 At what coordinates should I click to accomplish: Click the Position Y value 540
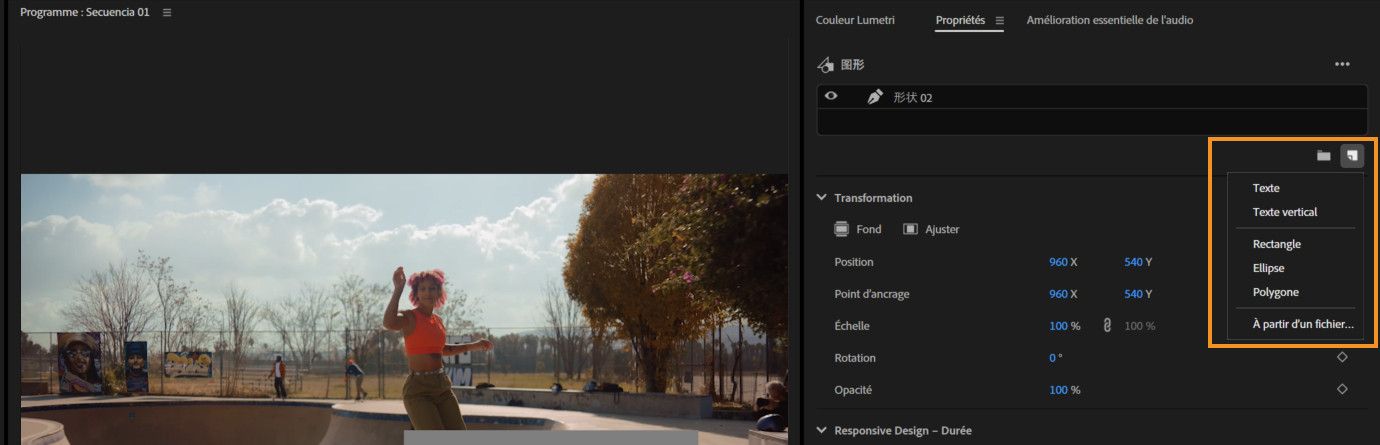coord(1133,262)
